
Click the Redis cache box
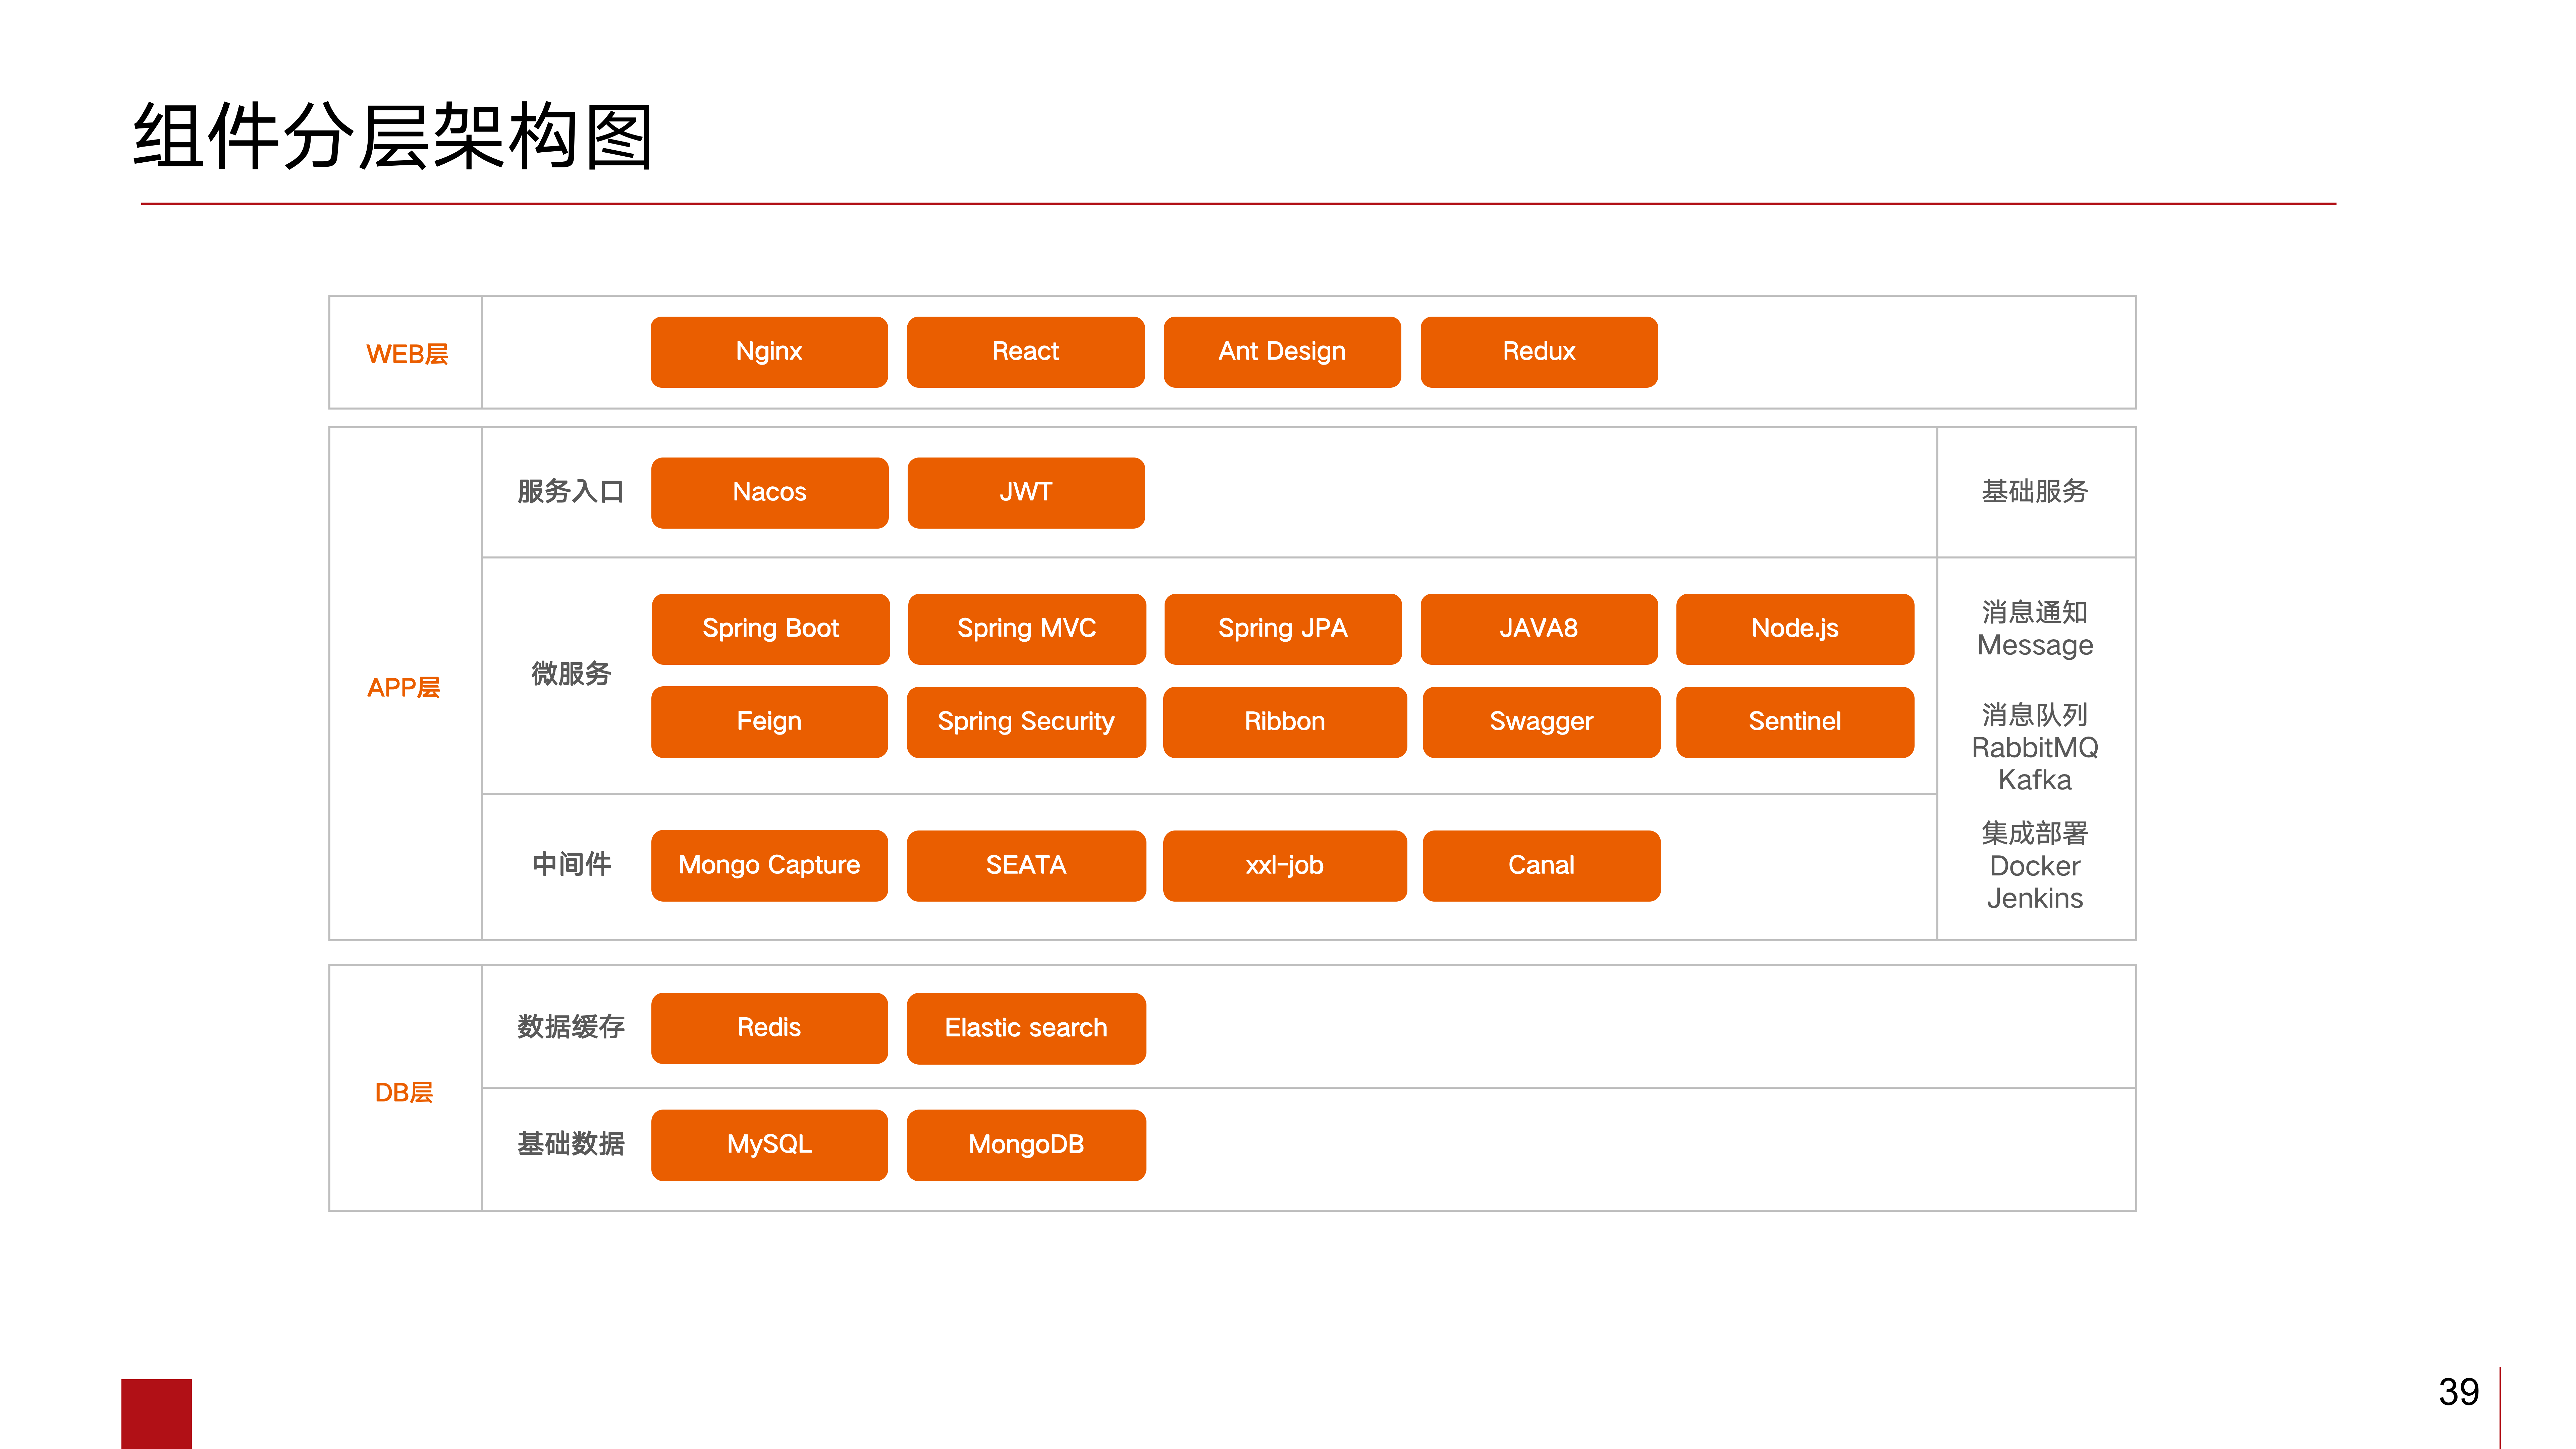pyautogui.click(x=769, y=1028)
